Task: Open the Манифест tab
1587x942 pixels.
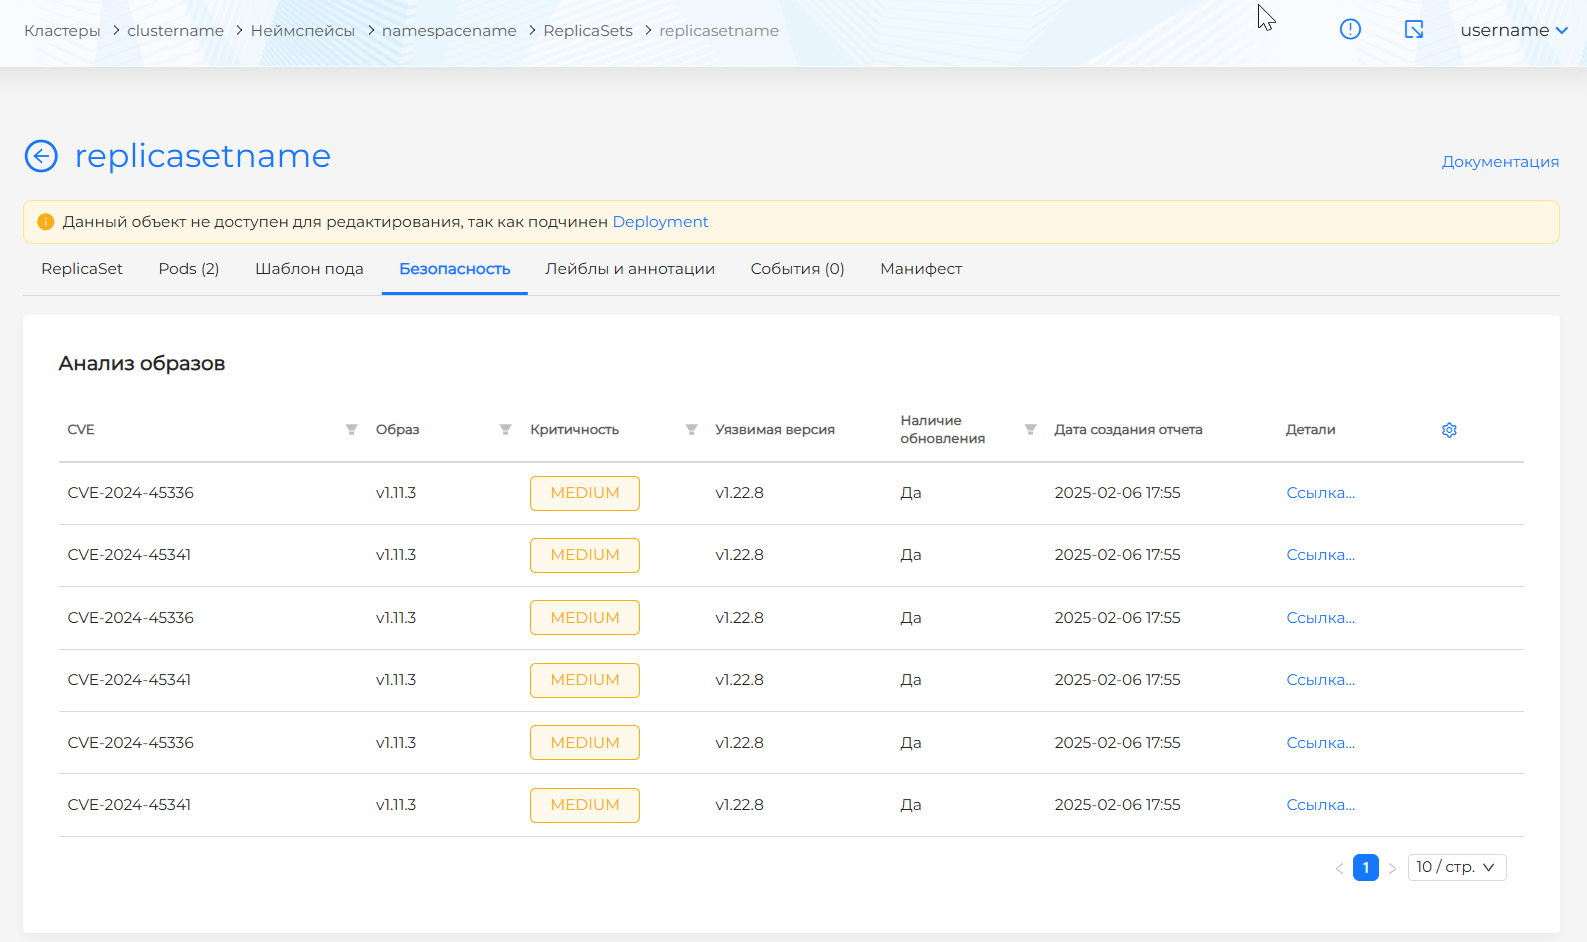Action: point(921,269)
